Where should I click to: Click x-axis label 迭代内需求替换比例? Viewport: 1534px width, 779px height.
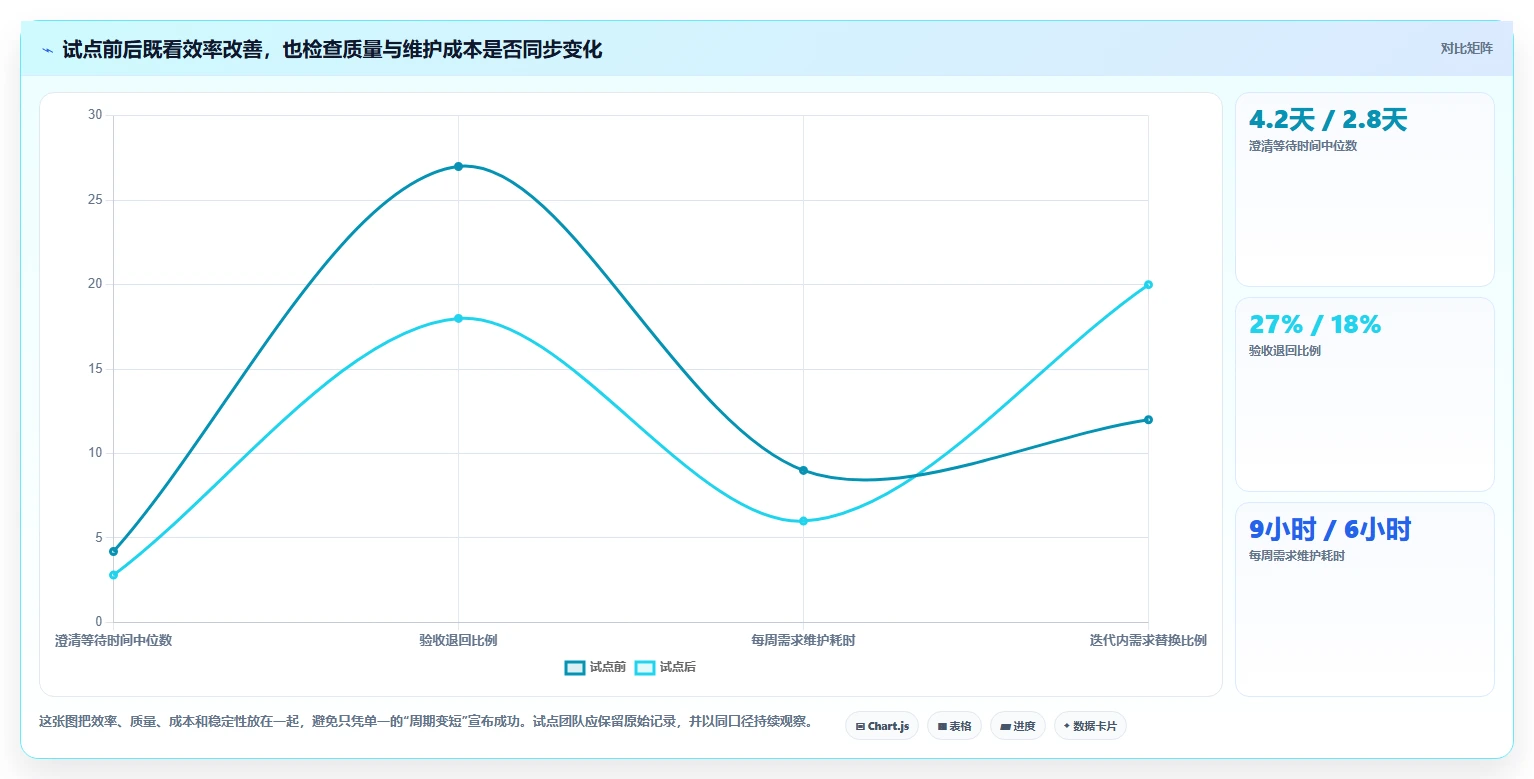(x=1148, y=640)
